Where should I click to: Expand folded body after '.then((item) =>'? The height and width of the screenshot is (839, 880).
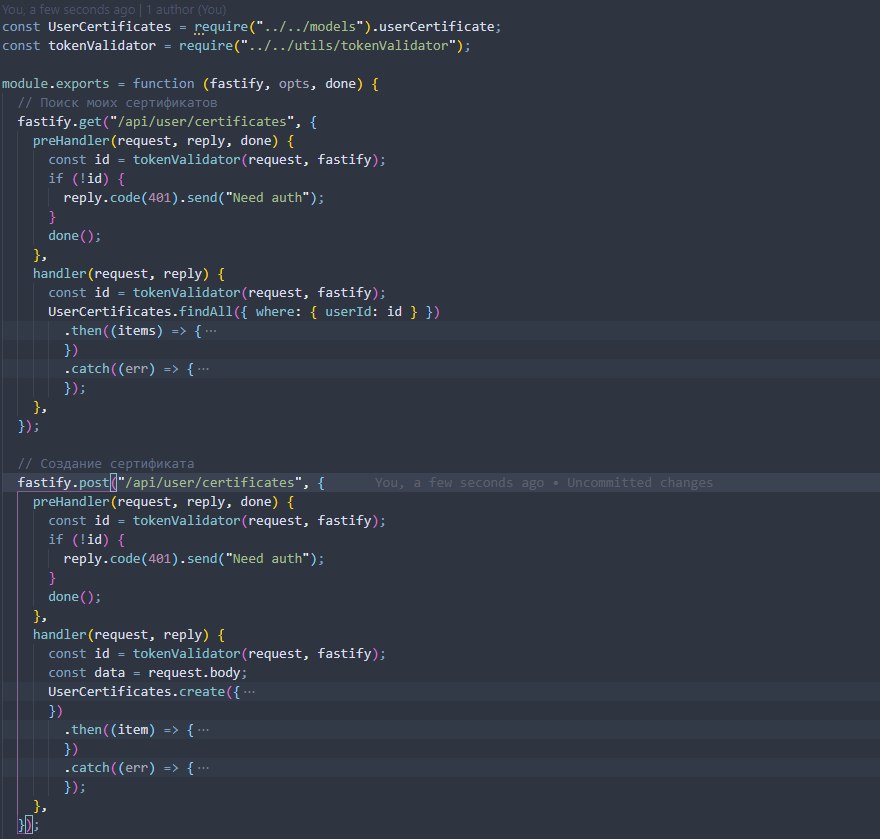coord(203,730)
